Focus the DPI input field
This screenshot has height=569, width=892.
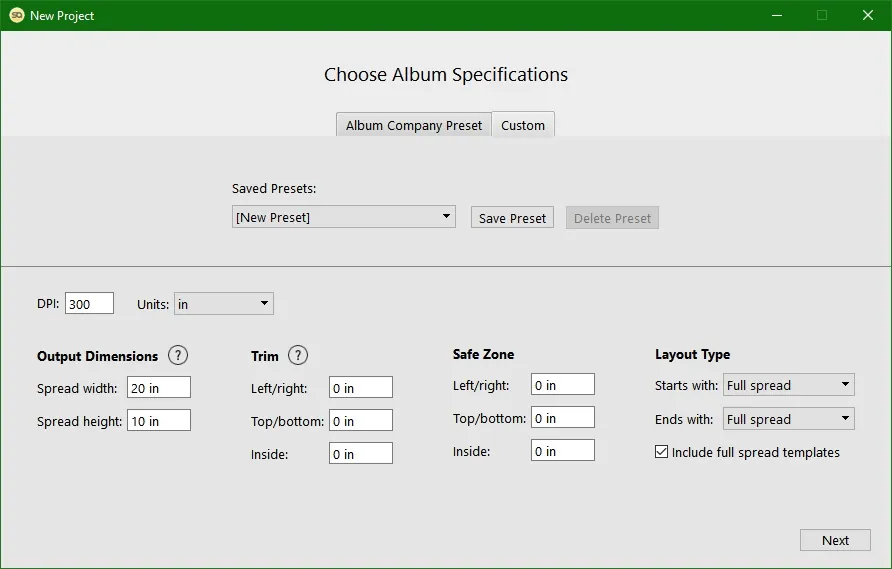tap(89, 303)
